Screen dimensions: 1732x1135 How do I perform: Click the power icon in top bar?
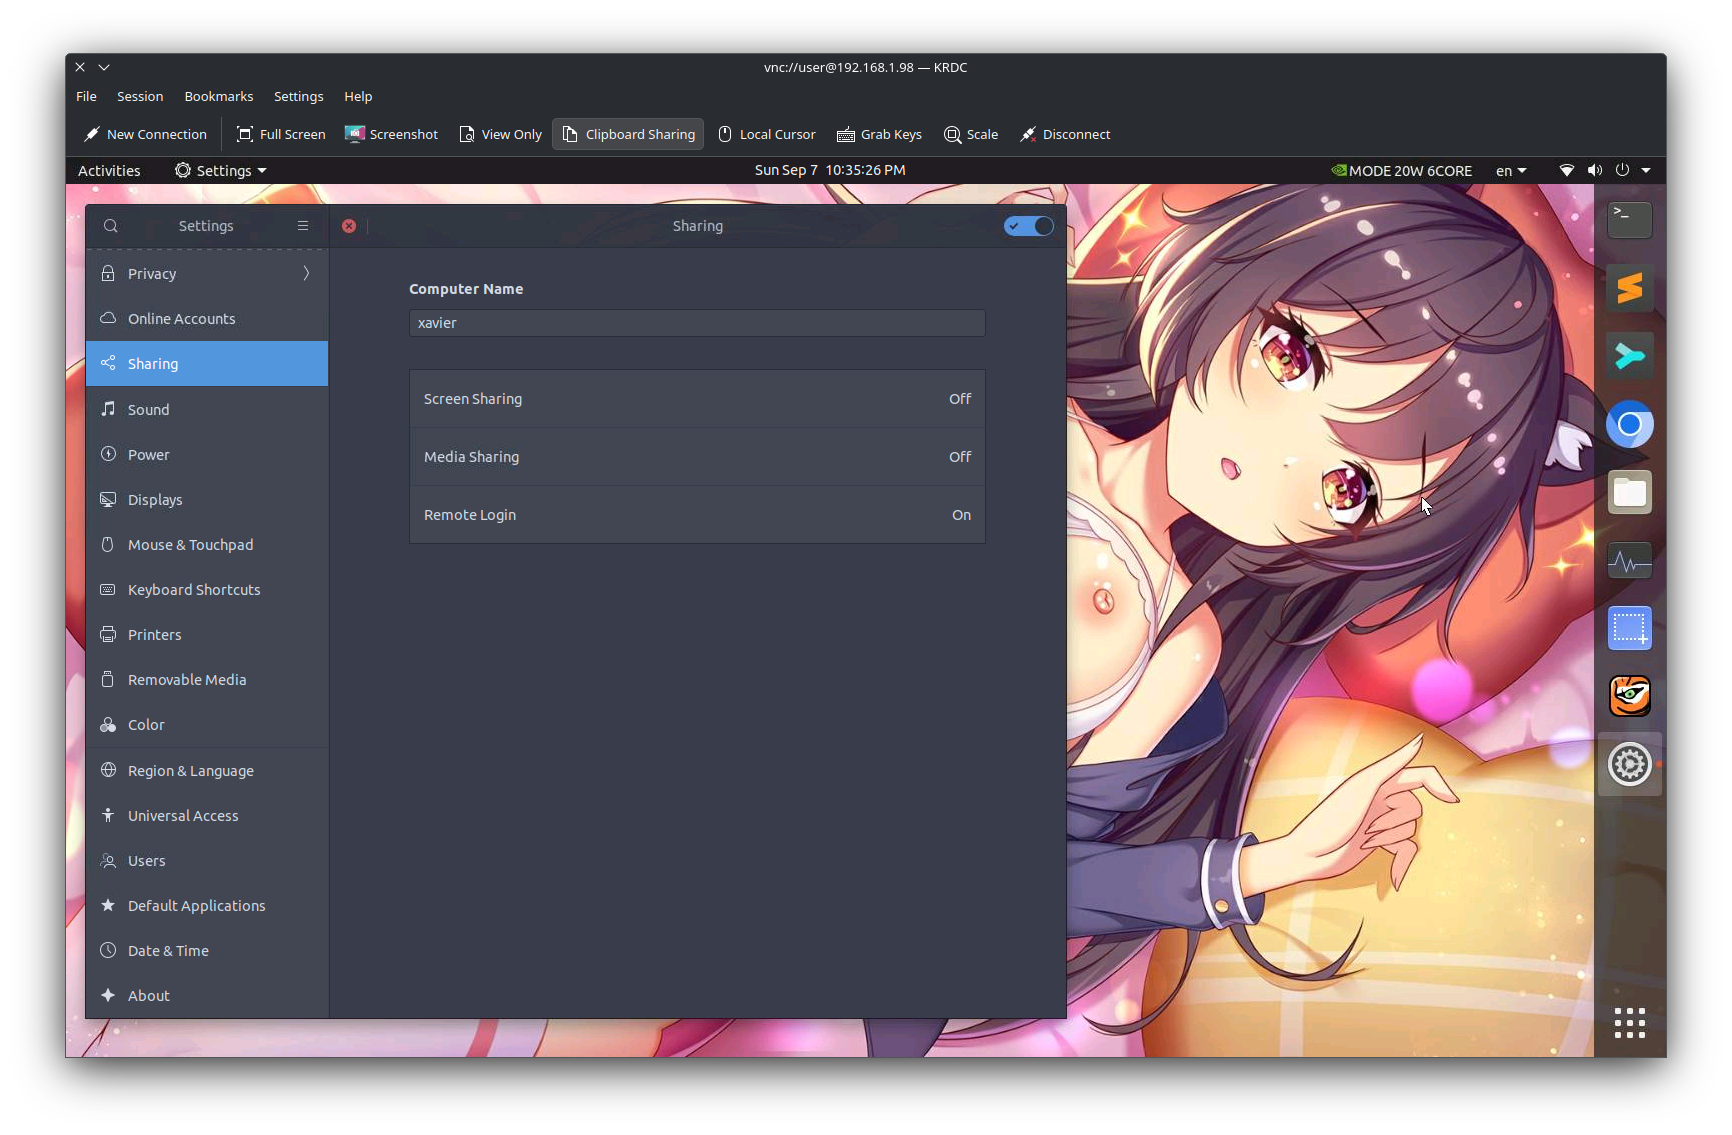tap(1622, 170)
